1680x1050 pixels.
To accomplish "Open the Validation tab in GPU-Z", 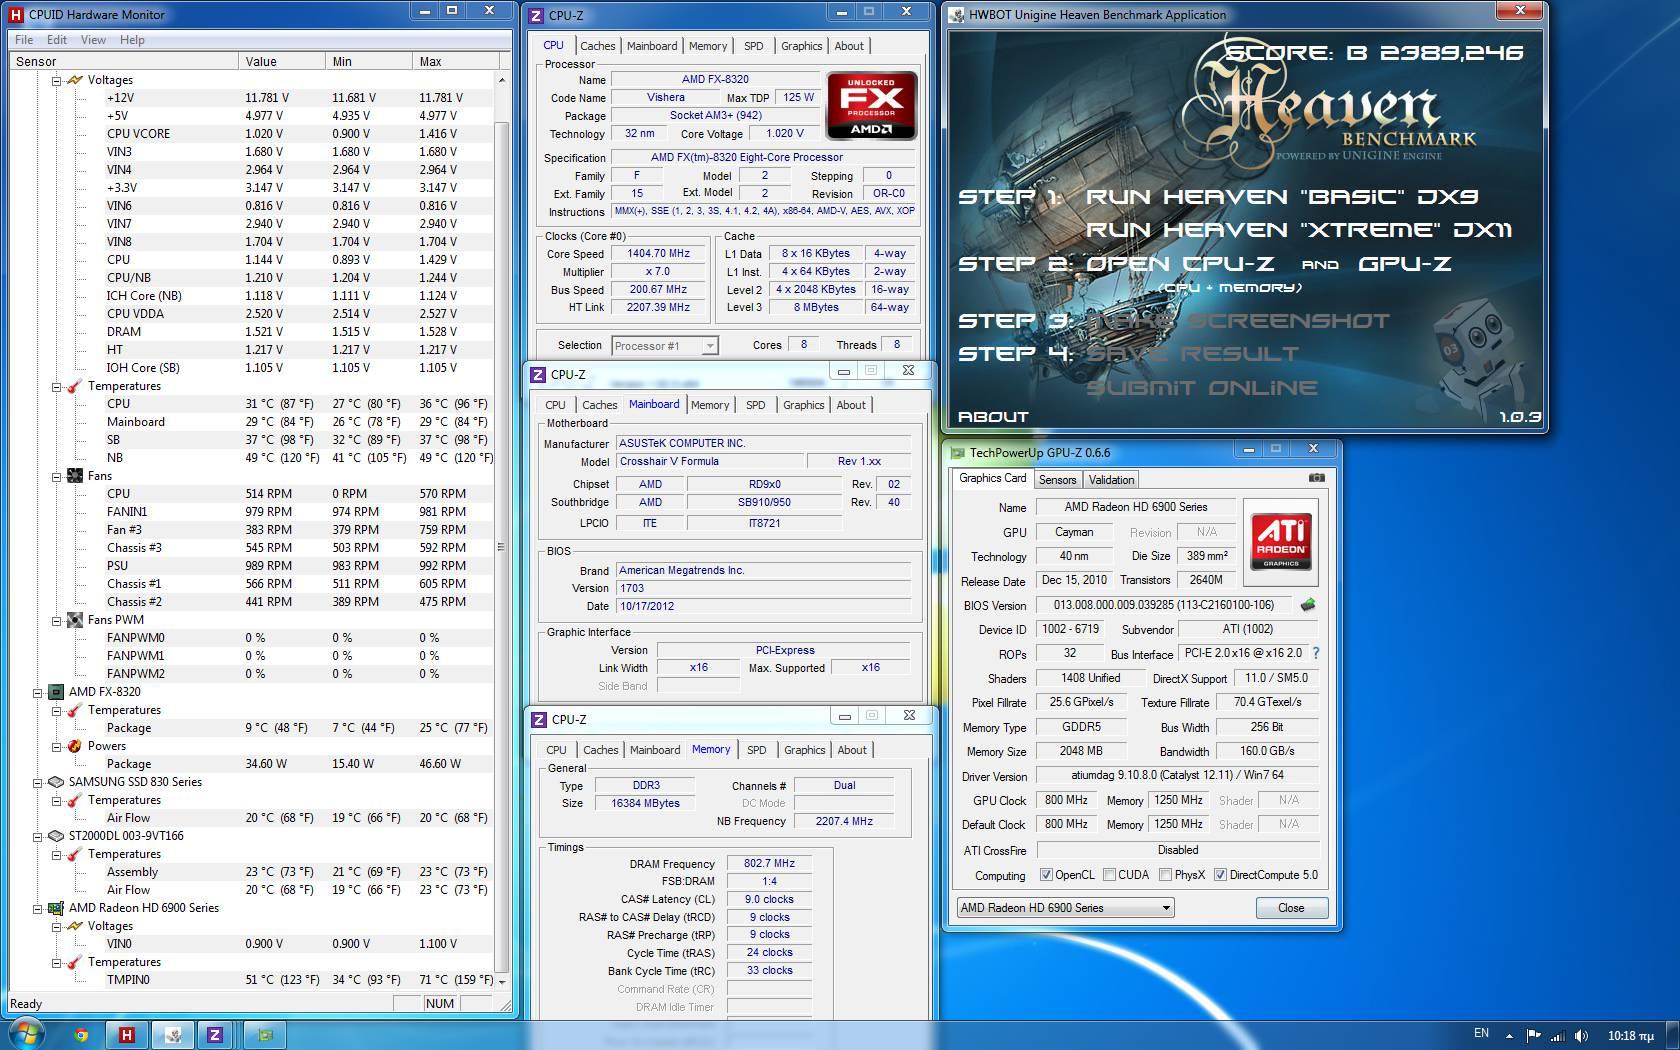I will pyautogui.click(x=1111, y=480).
